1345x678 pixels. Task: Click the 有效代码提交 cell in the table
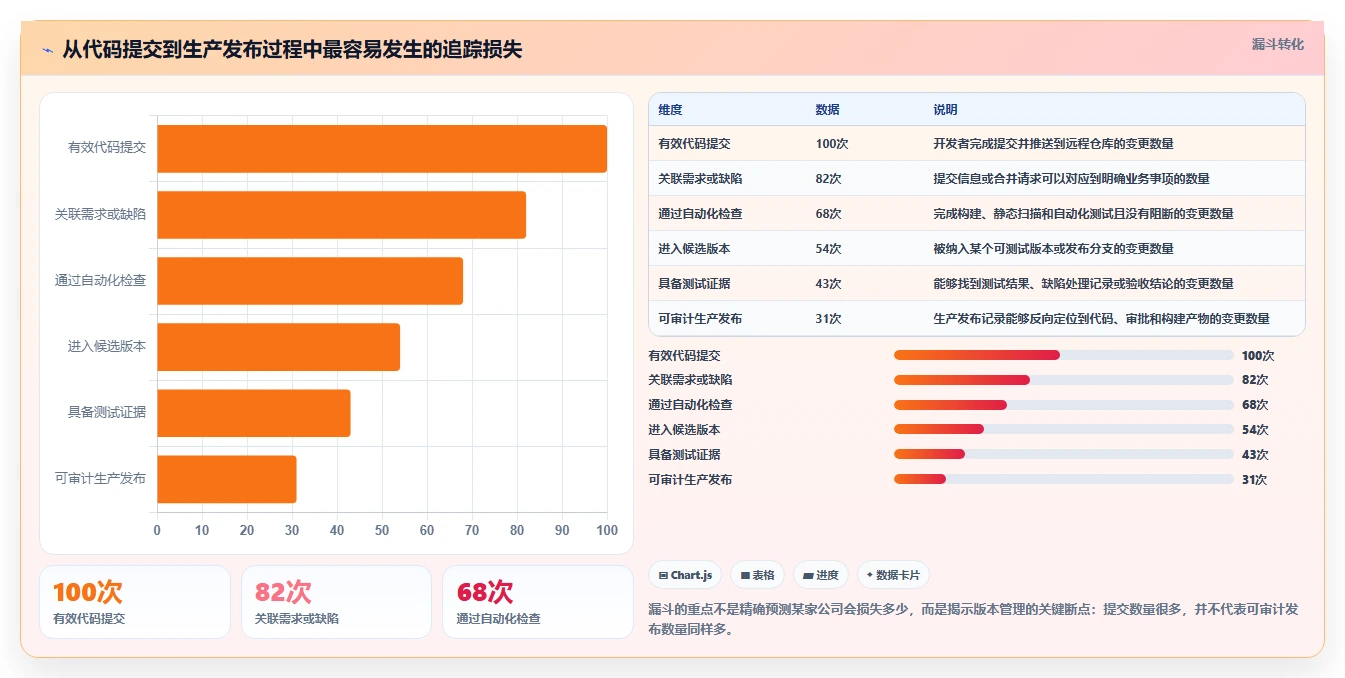click(x=694, y=144)
